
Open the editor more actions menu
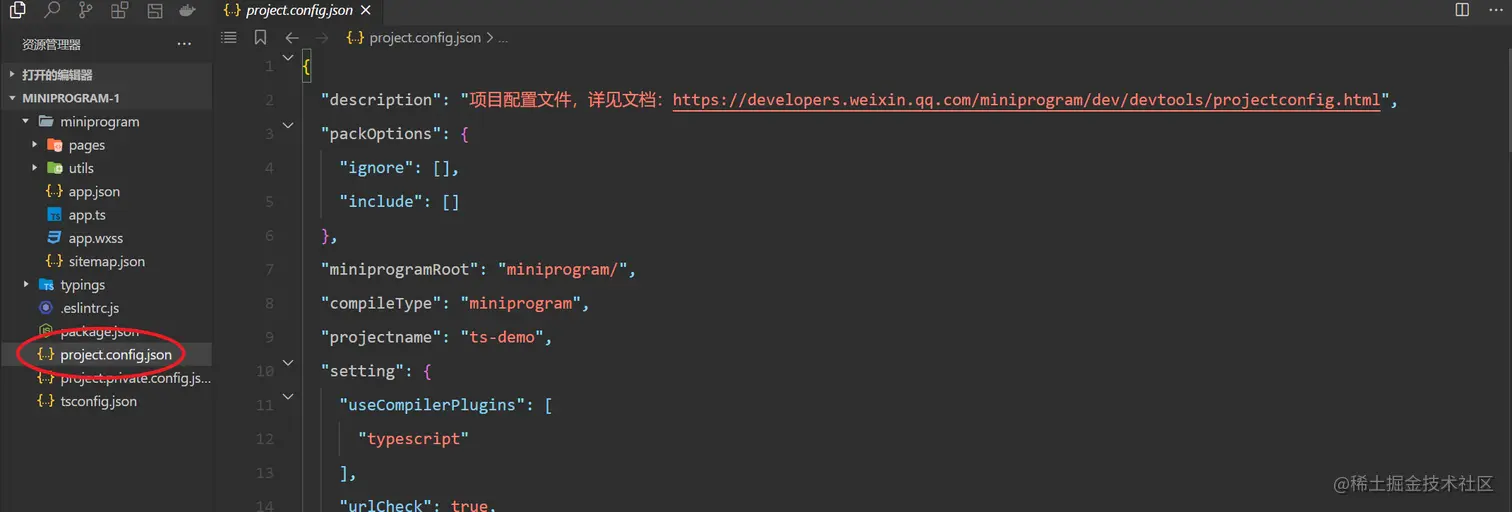click(x=1495, y=10)
